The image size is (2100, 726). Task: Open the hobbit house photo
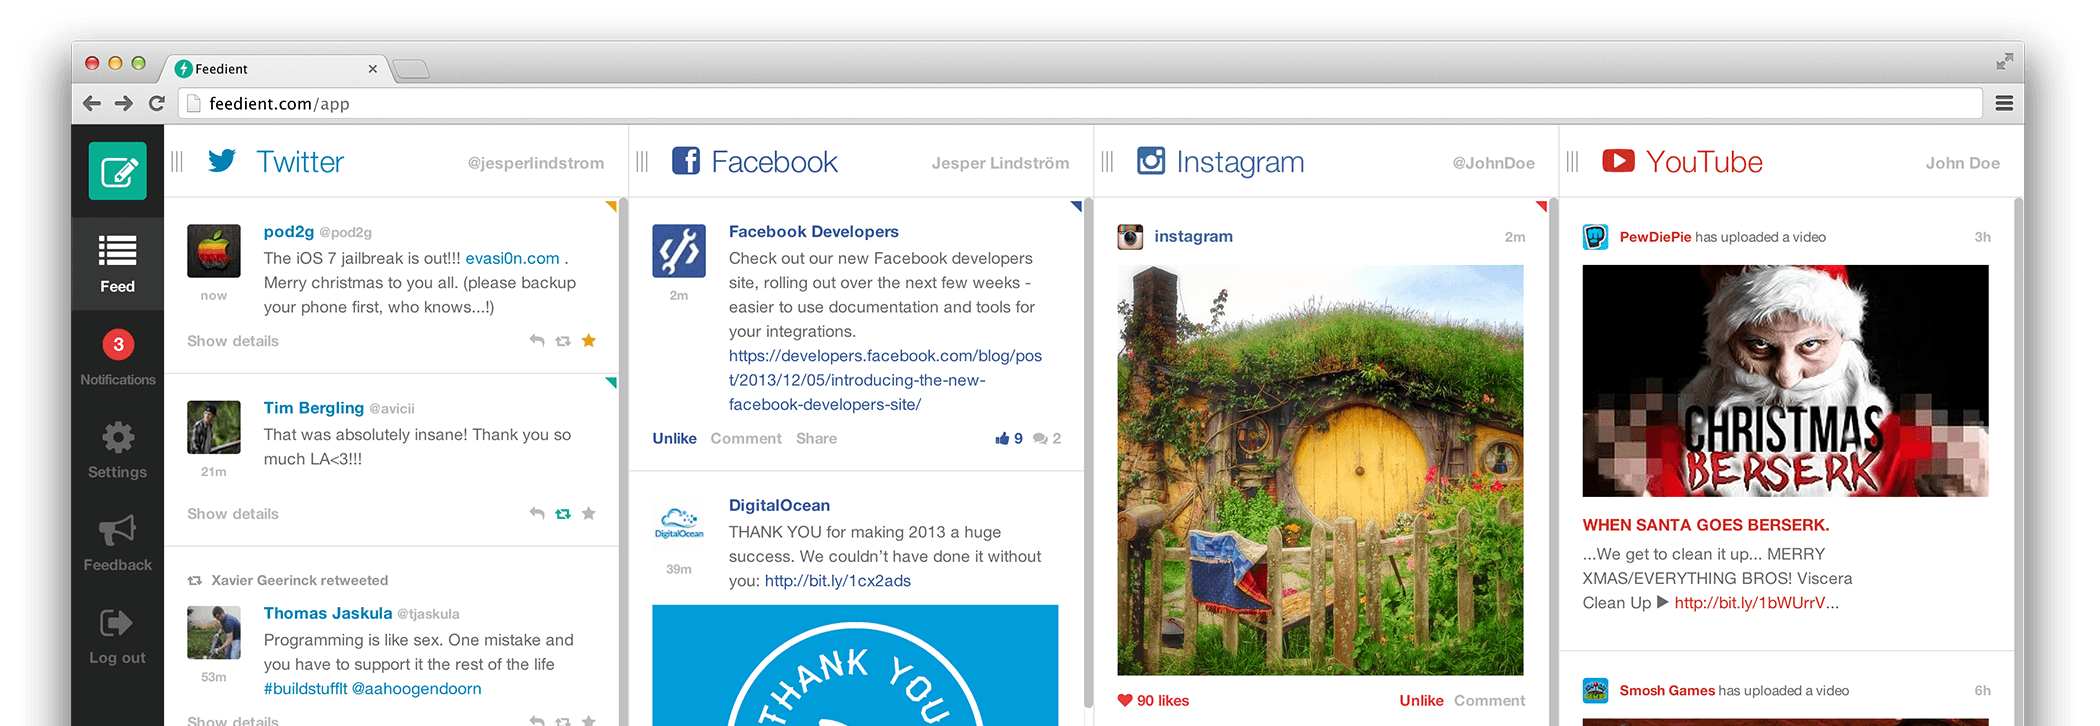point(1320,470)
